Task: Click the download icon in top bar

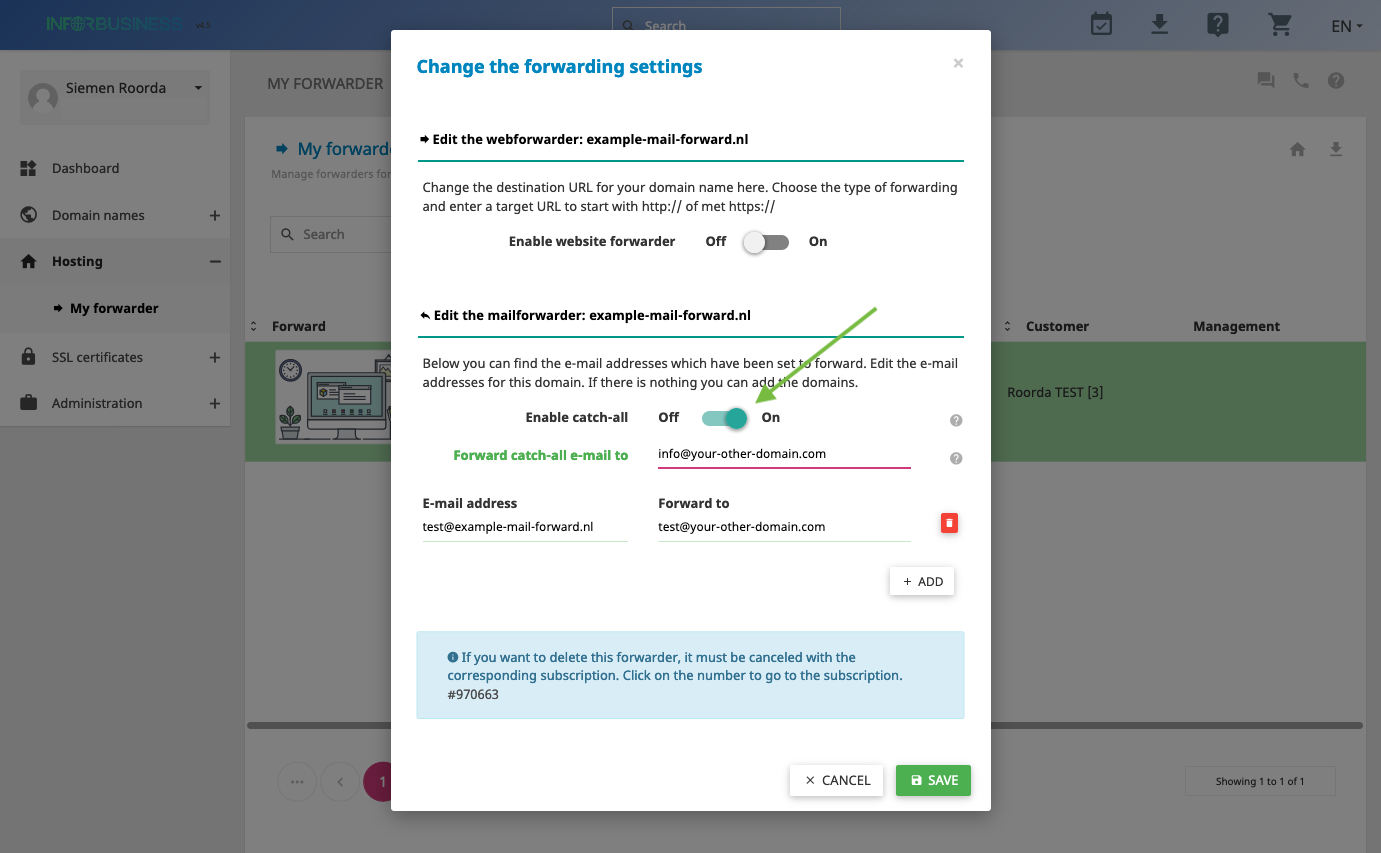Action: click(1159, 24)
